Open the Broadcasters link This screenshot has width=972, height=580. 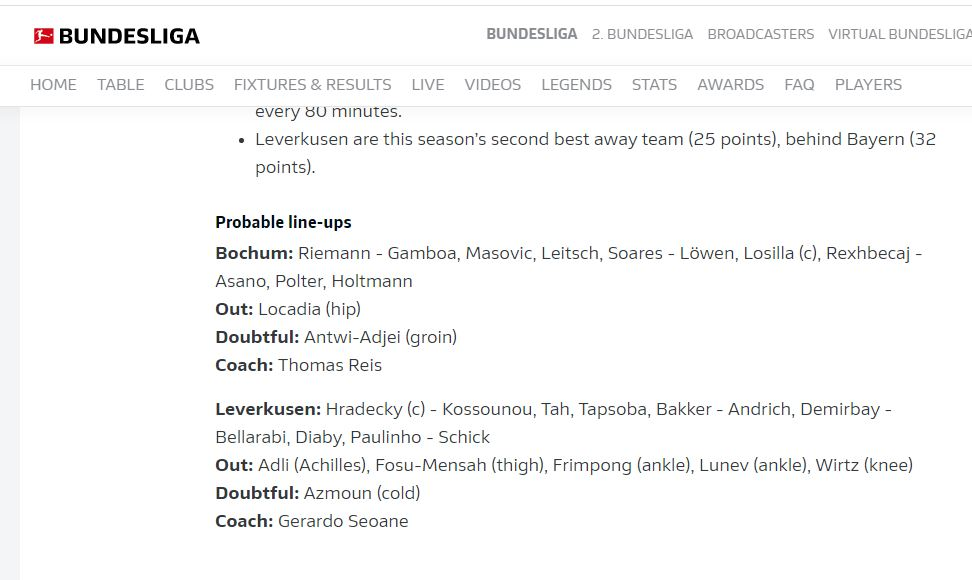760,34
